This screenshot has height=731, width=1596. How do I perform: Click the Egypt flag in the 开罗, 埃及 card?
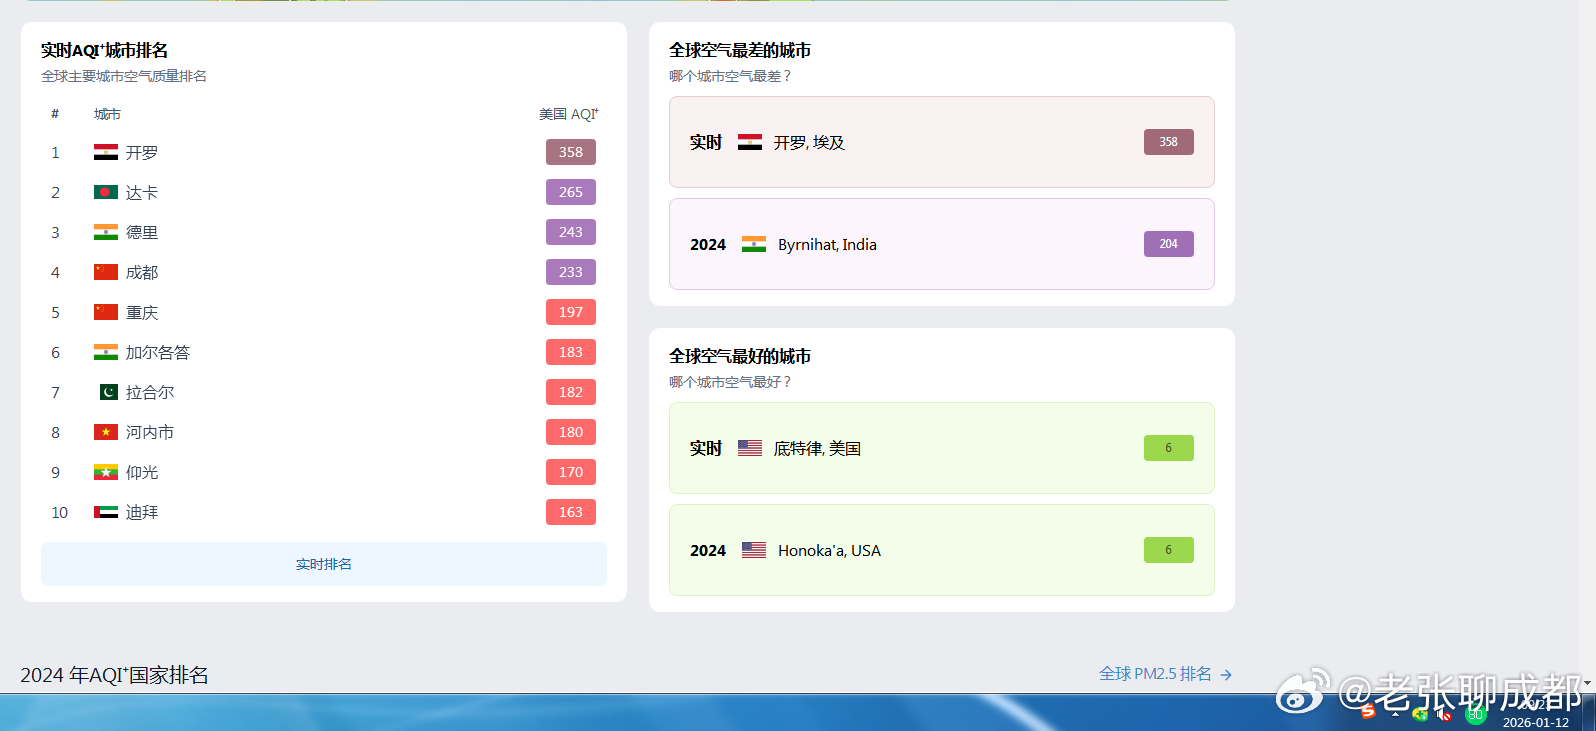(x=750, y=142)
